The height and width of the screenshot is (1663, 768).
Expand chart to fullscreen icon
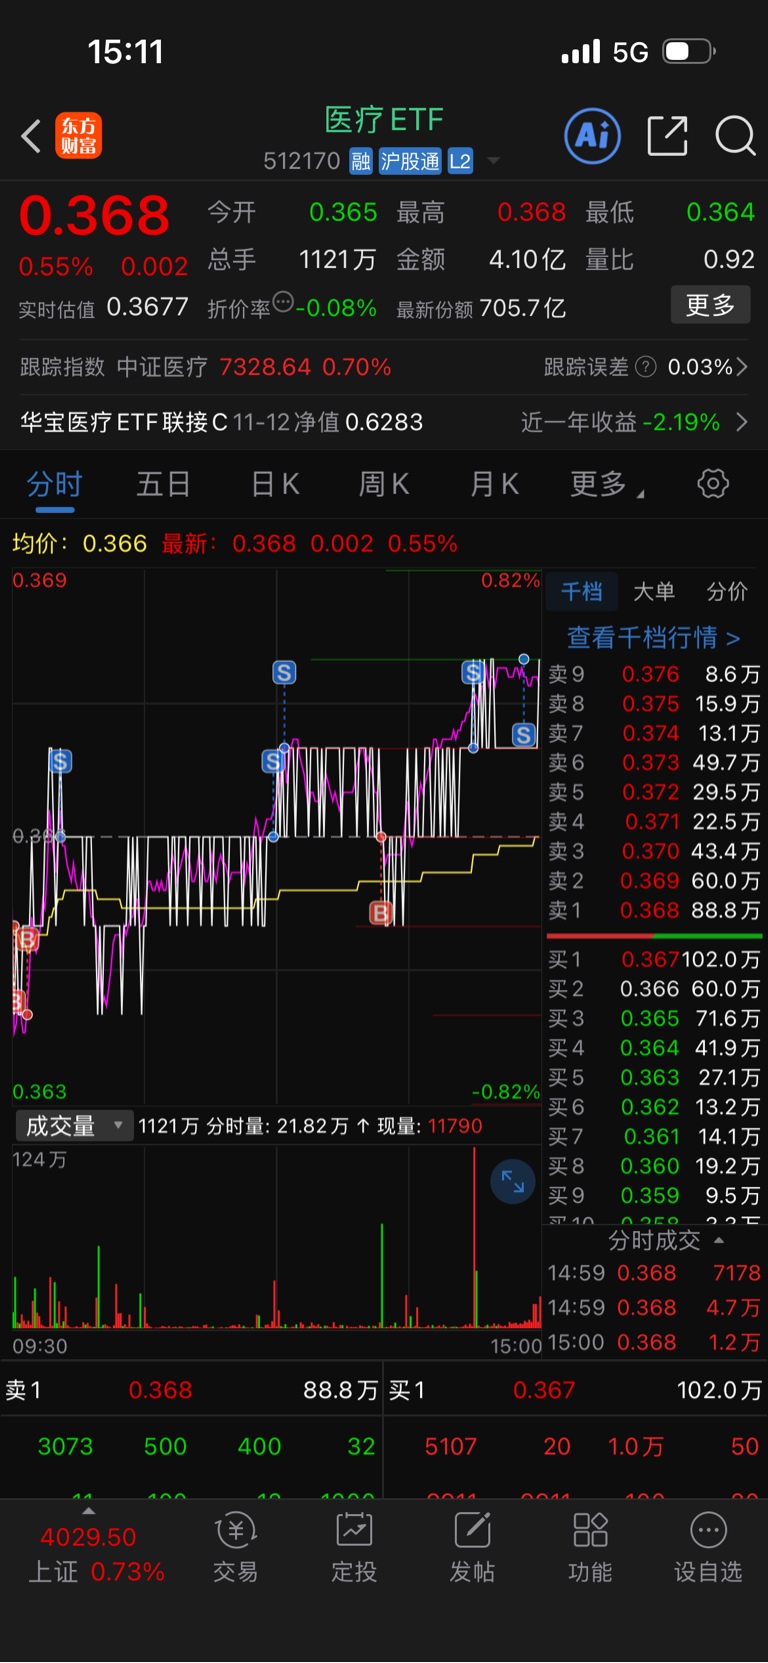(513, 1182)
